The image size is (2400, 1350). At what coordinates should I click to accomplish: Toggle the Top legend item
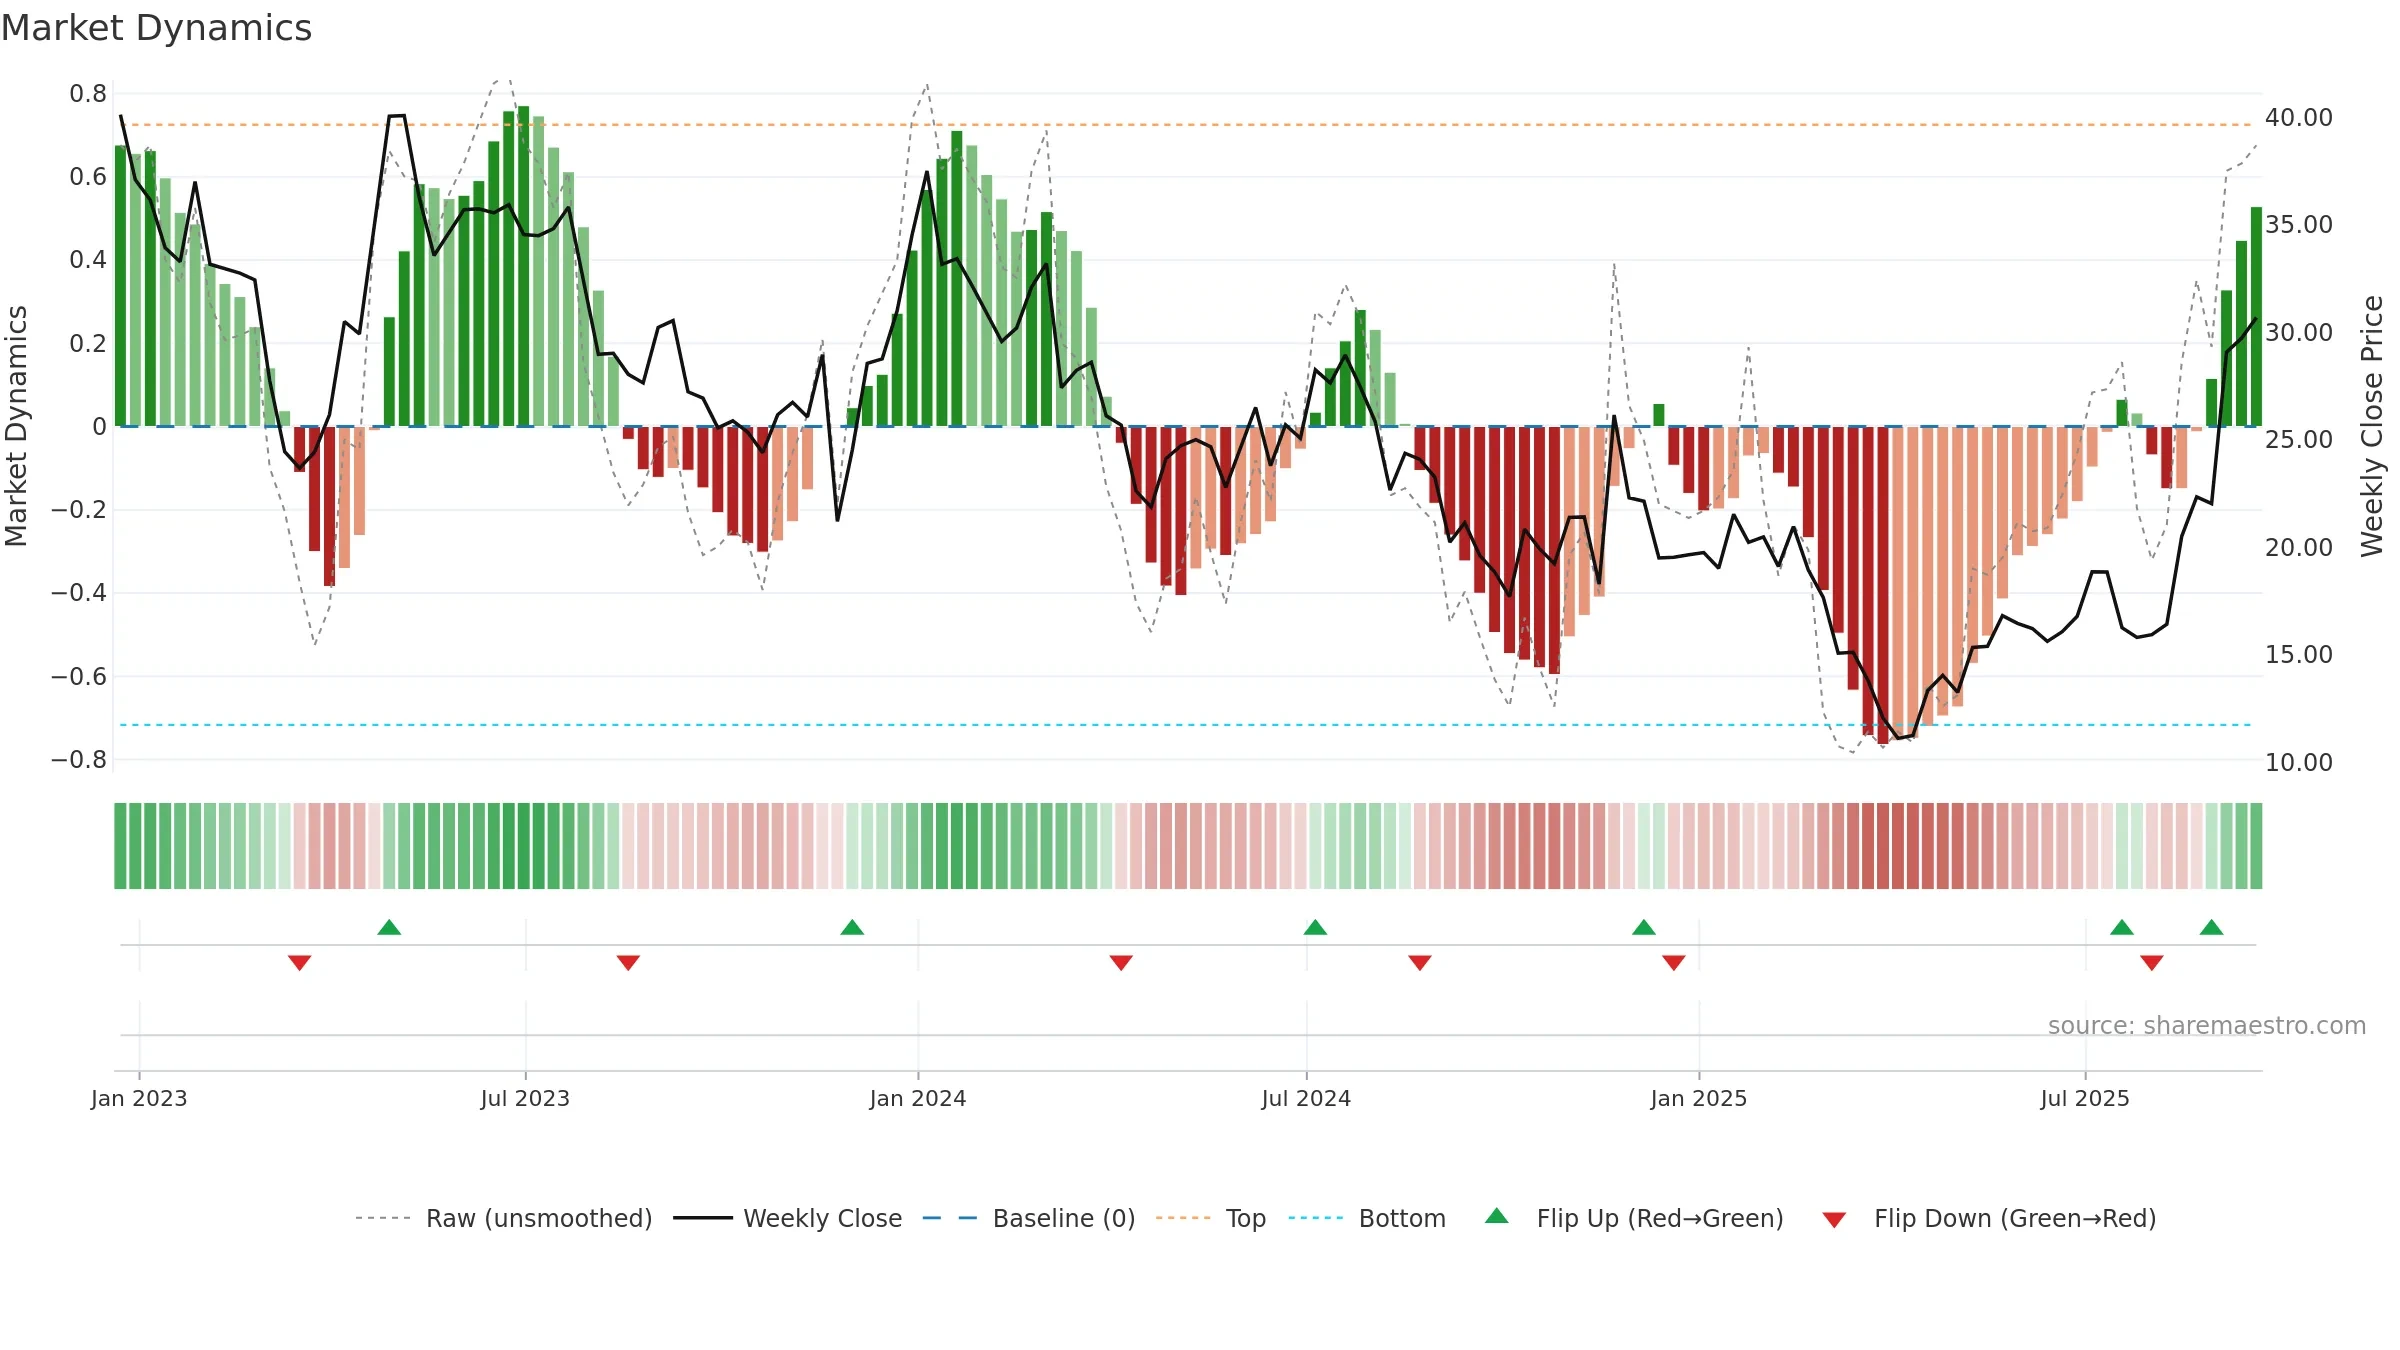click(1211, 1218)
